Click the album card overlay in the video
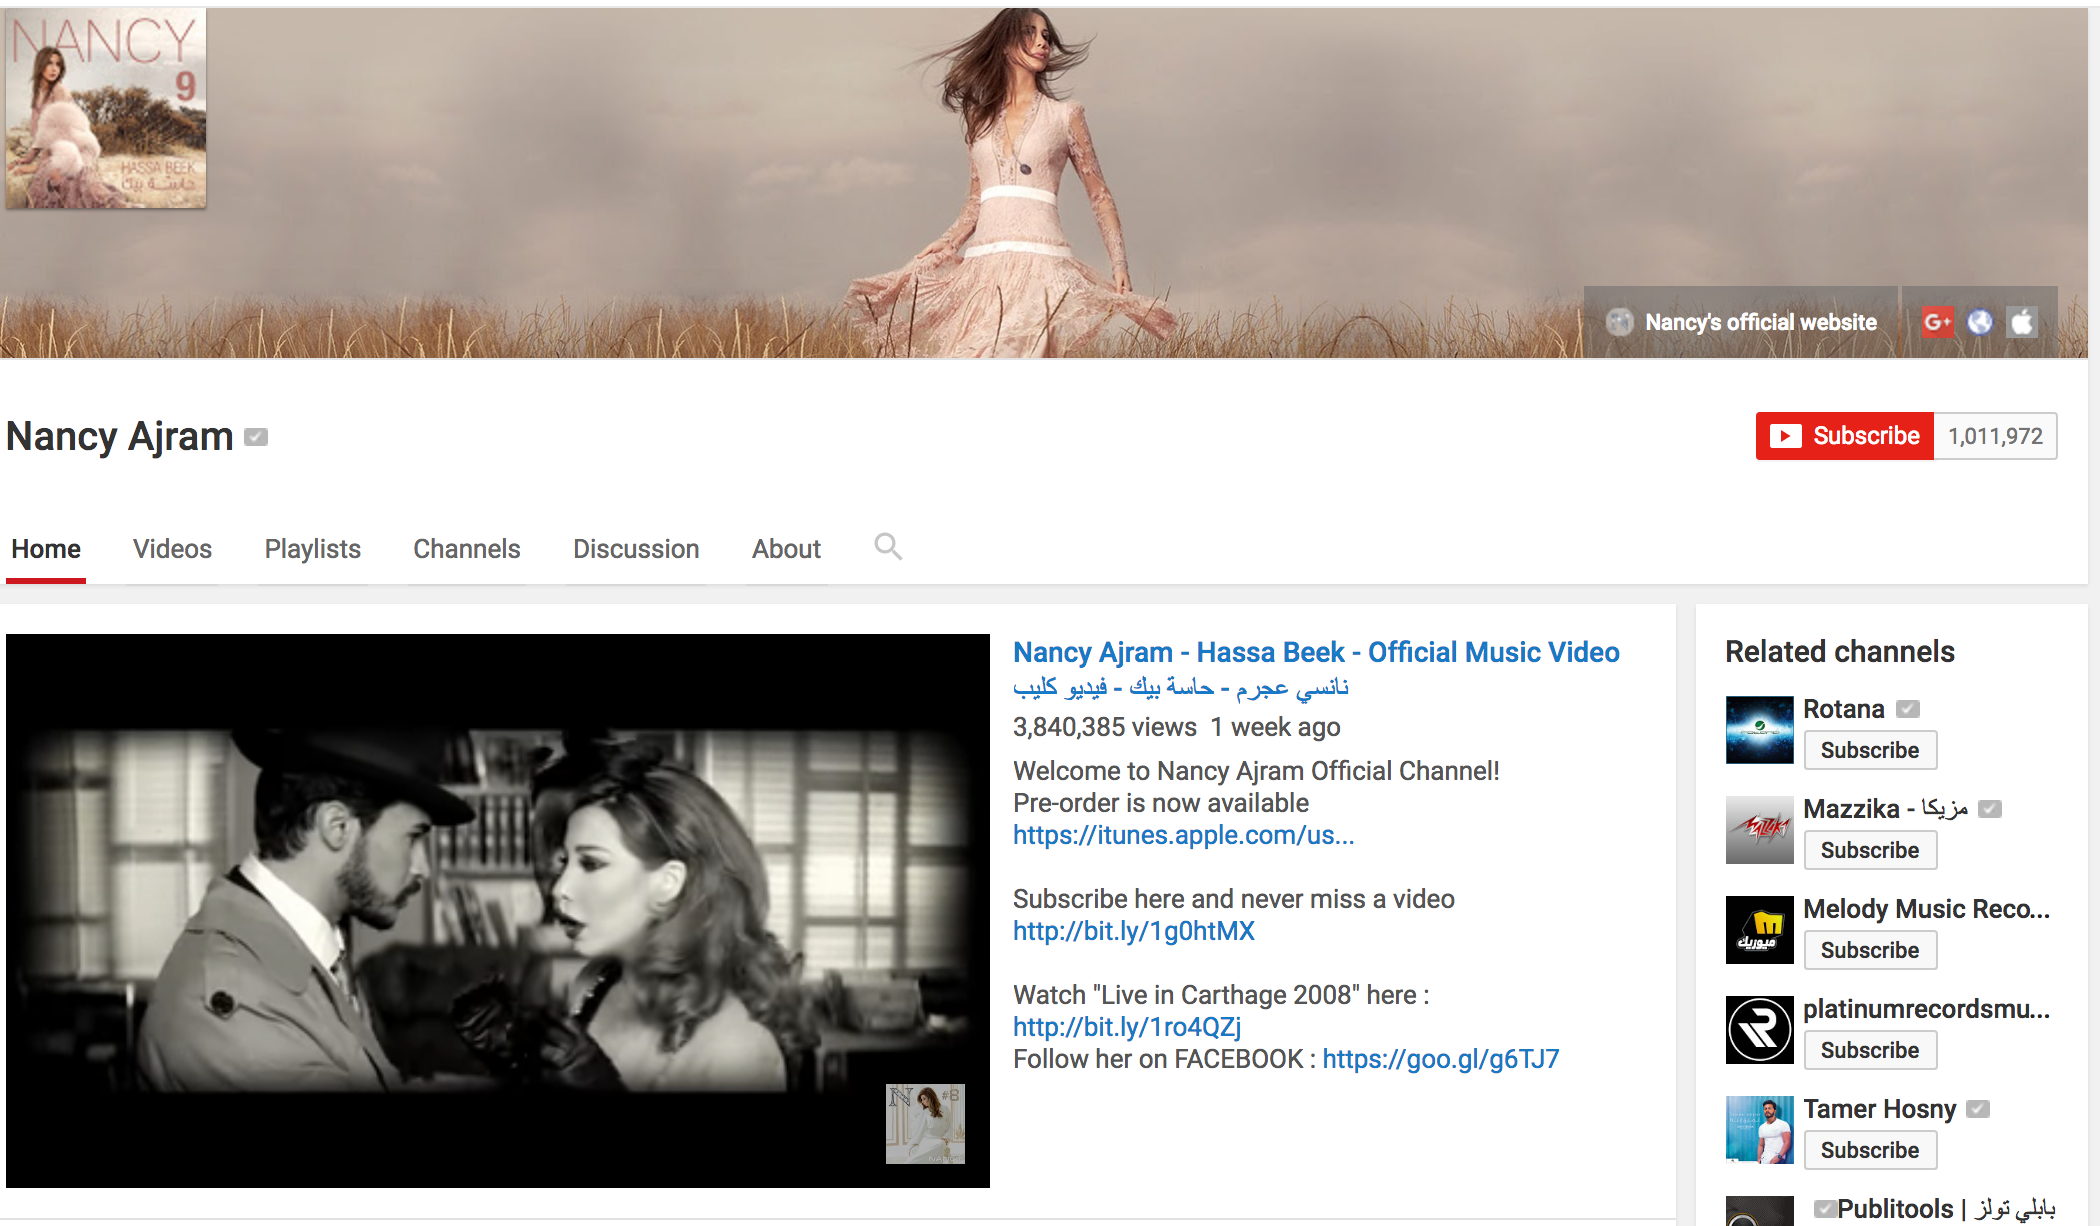This screenshot has height=1226, width=2100. [925, 1123]
